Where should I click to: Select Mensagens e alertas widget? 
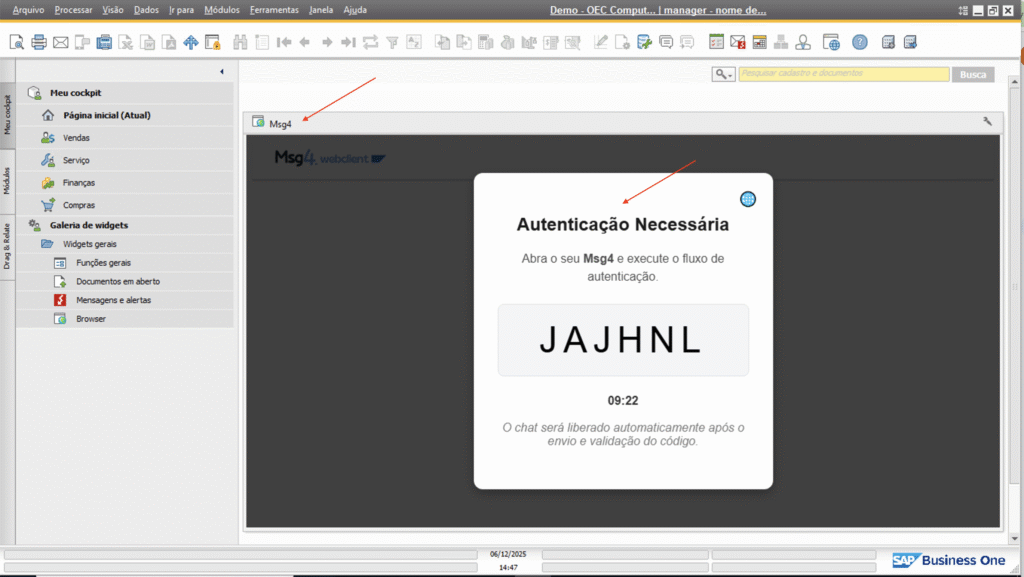tap(113, 300)
